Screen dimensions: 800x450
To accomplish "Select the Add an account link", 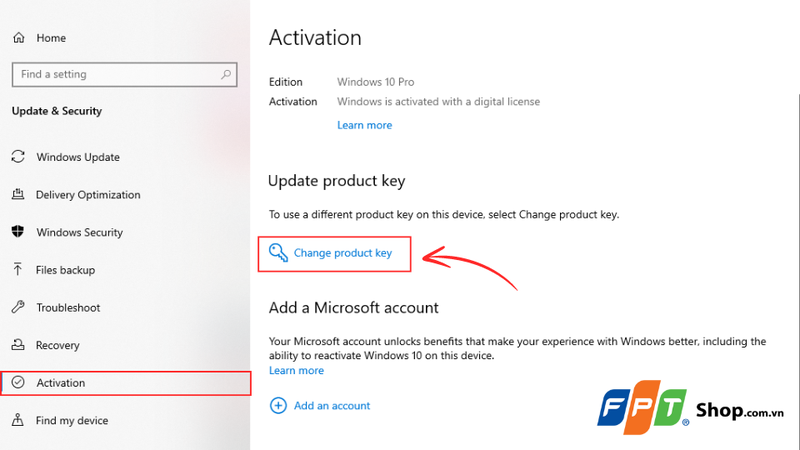I will [332, 406].
